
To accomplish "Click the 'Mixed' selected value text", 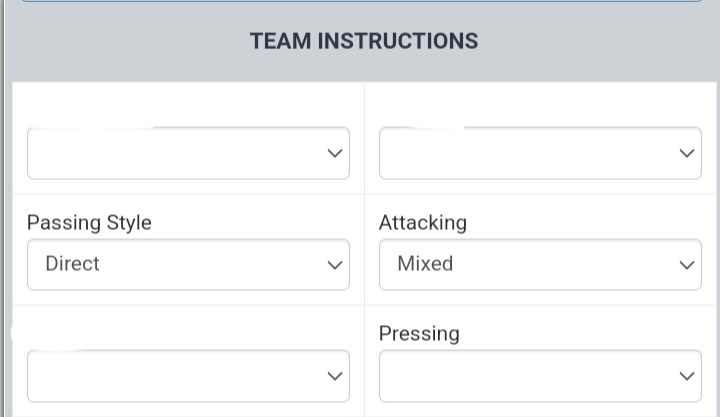I will click(x=425, y=264).
